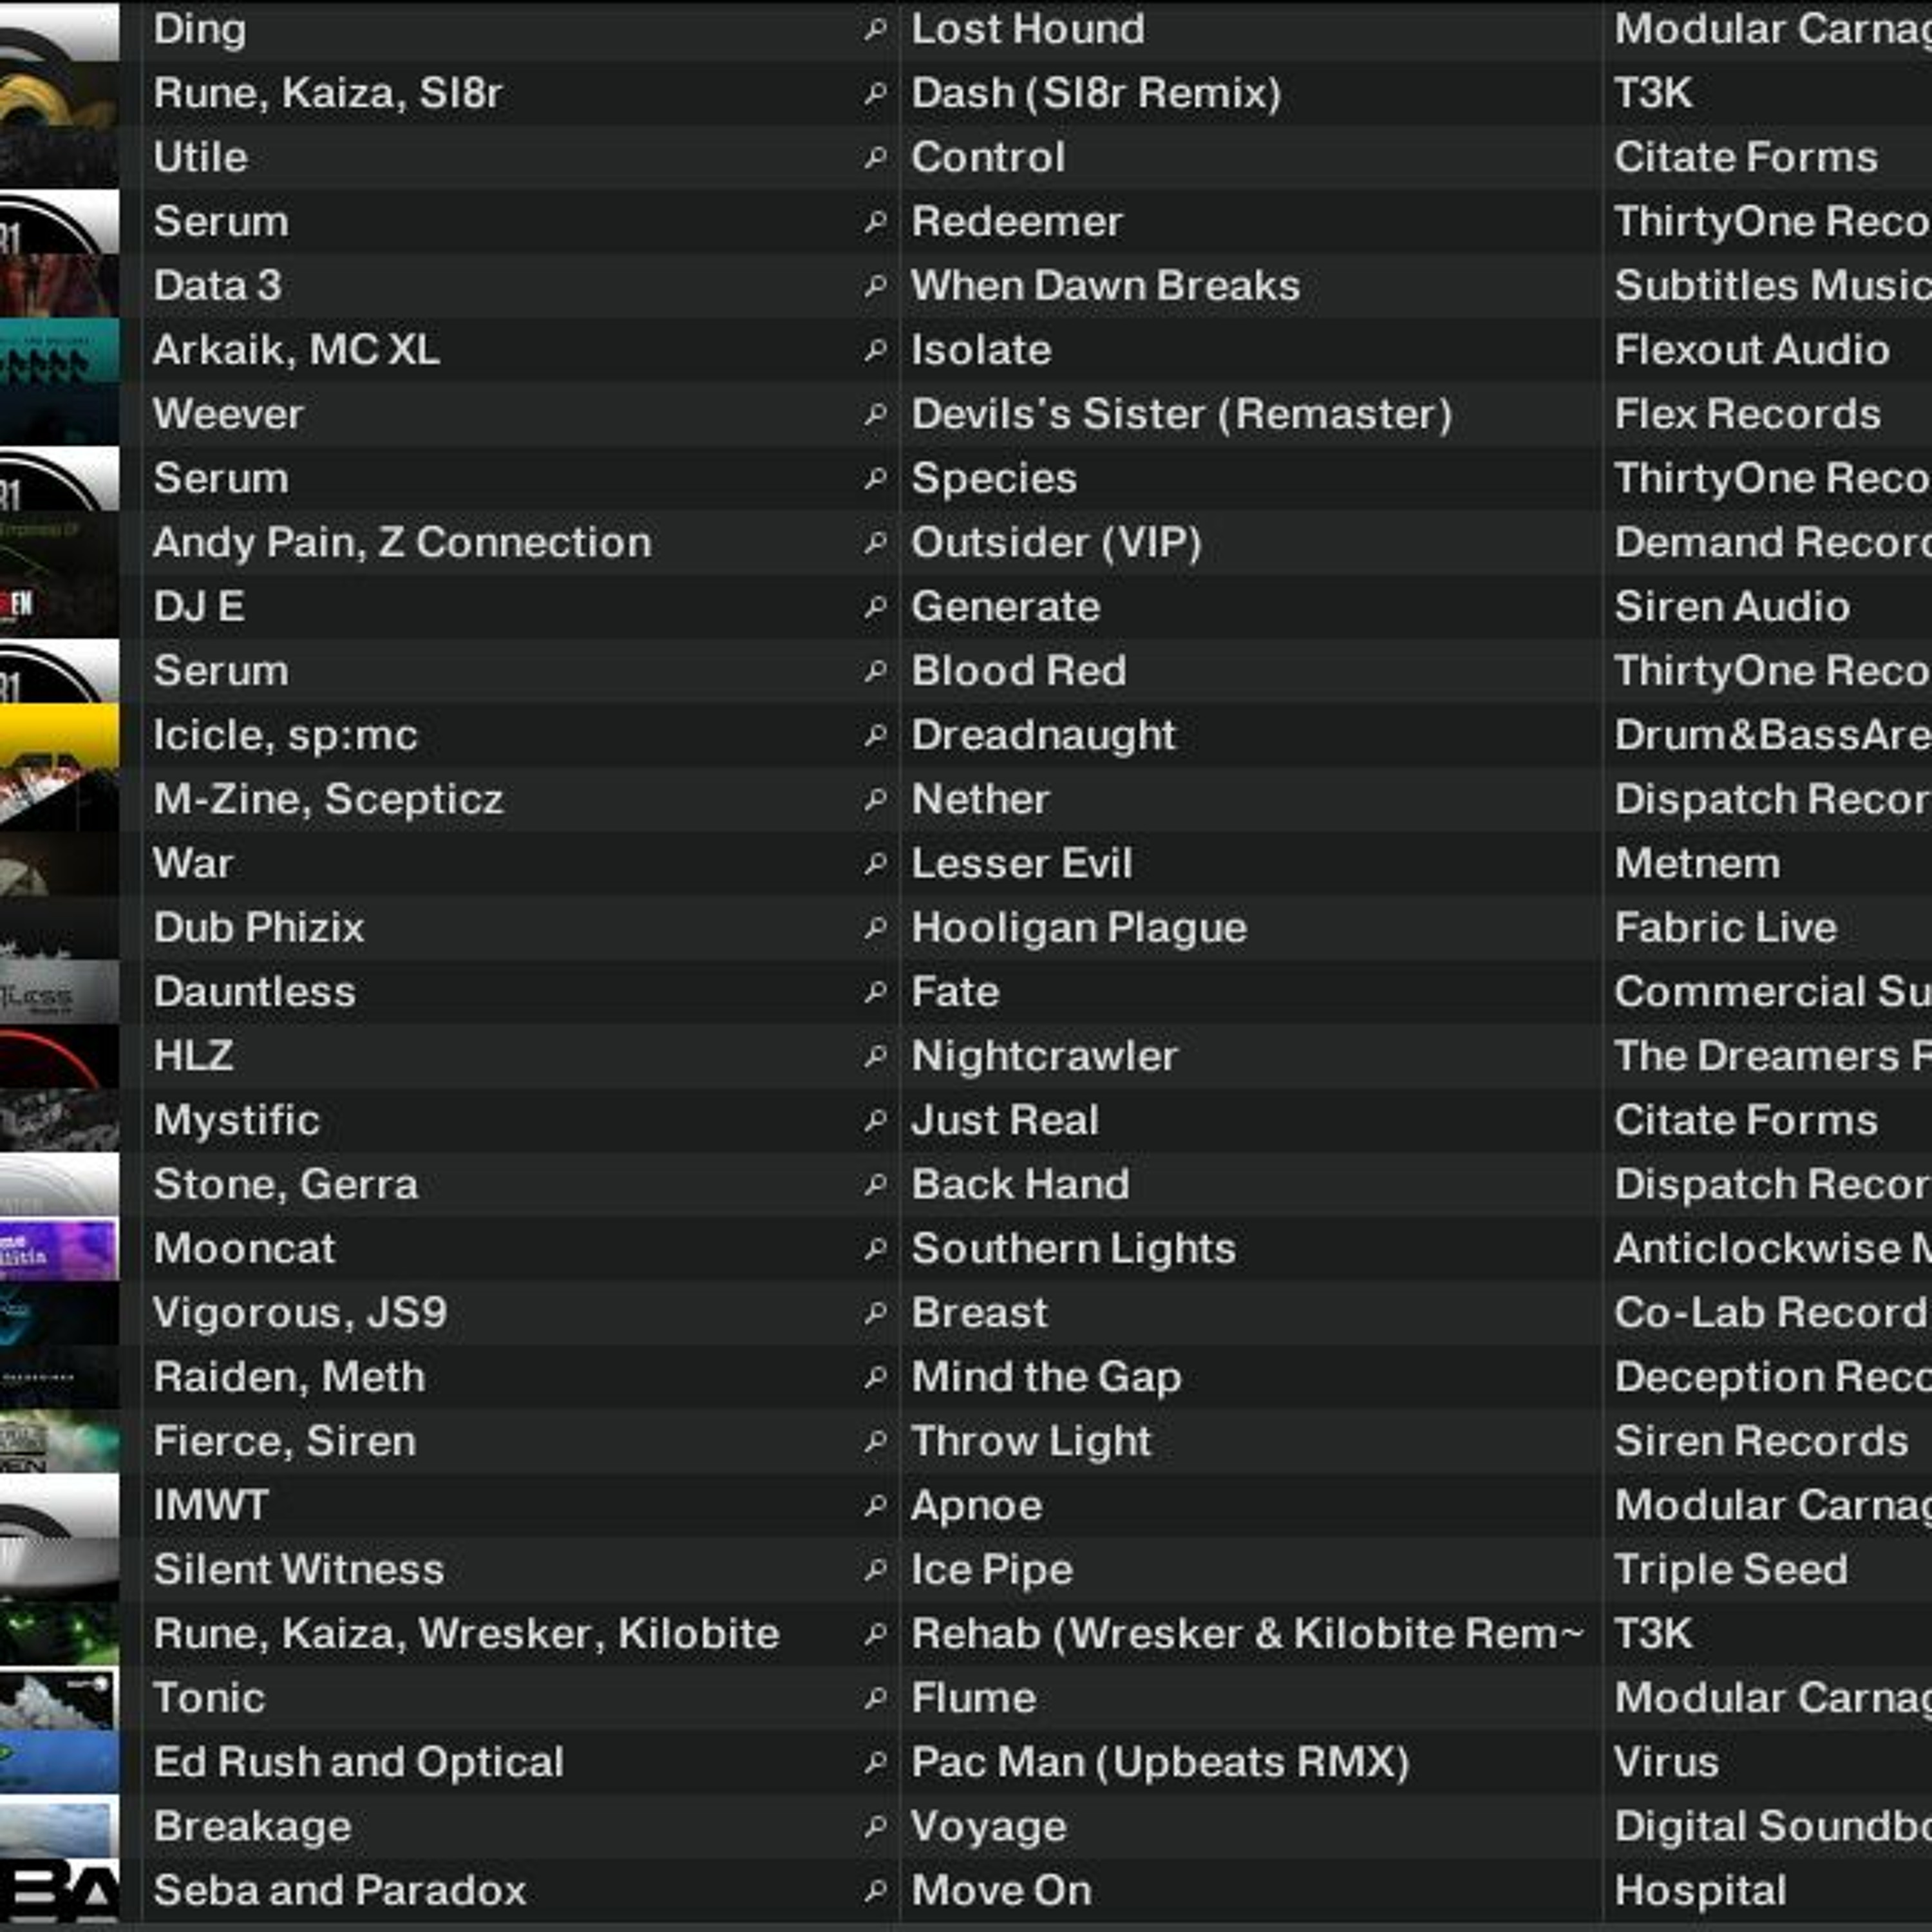This screenshot has width=1932, height=1932.
Task: Click magnifier icon beside Ed Rush and Optical
Action: point(875,1763)
